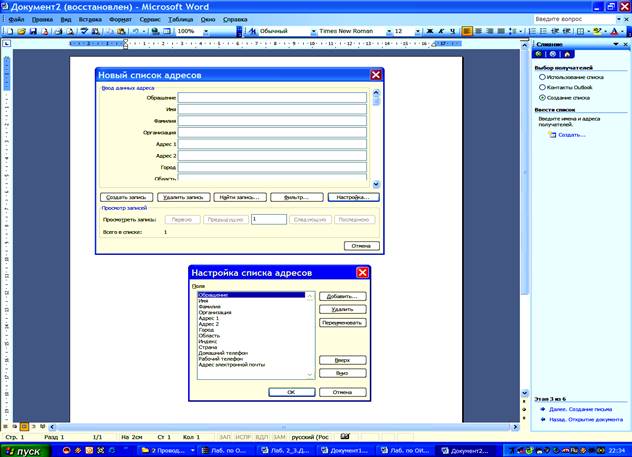The width and height of the screenshot is (632, 457).
Task: Apply a bulleted list
Action: [x=543, y=31]
